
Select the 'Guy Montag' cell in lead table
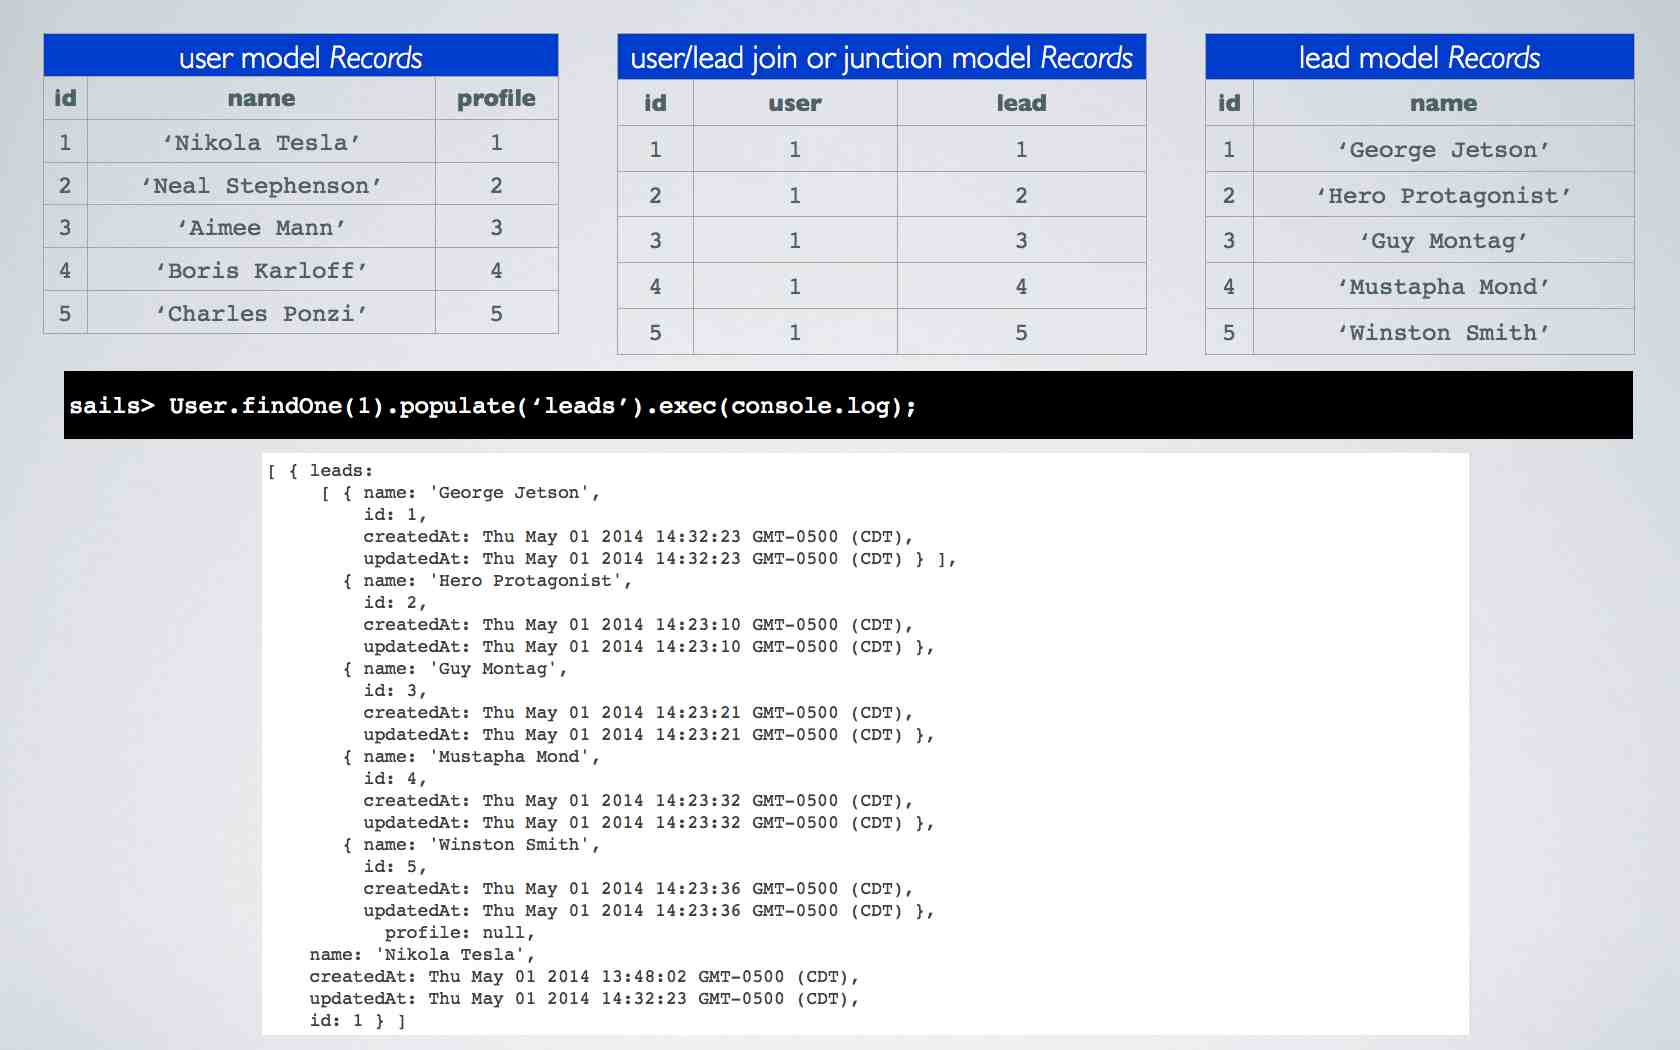point(1443,240)
